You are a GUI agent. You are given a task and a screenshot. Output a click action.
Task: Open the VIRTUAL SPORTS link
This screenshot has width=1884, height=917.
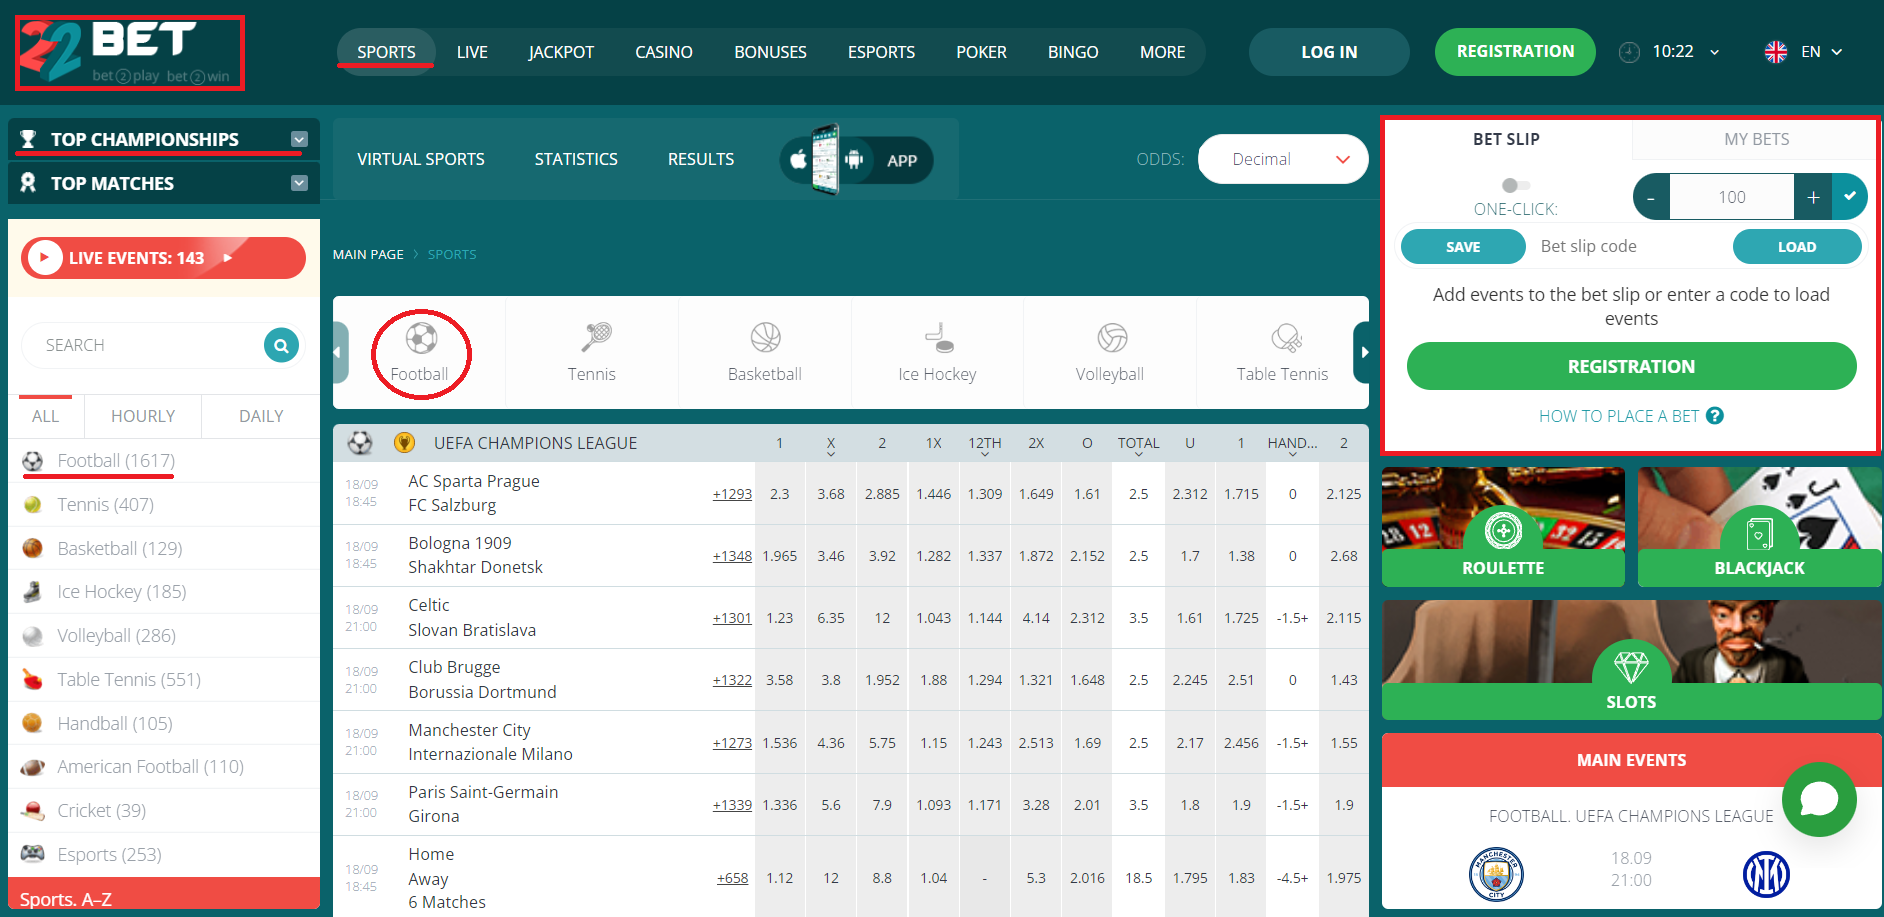point(421,159)
